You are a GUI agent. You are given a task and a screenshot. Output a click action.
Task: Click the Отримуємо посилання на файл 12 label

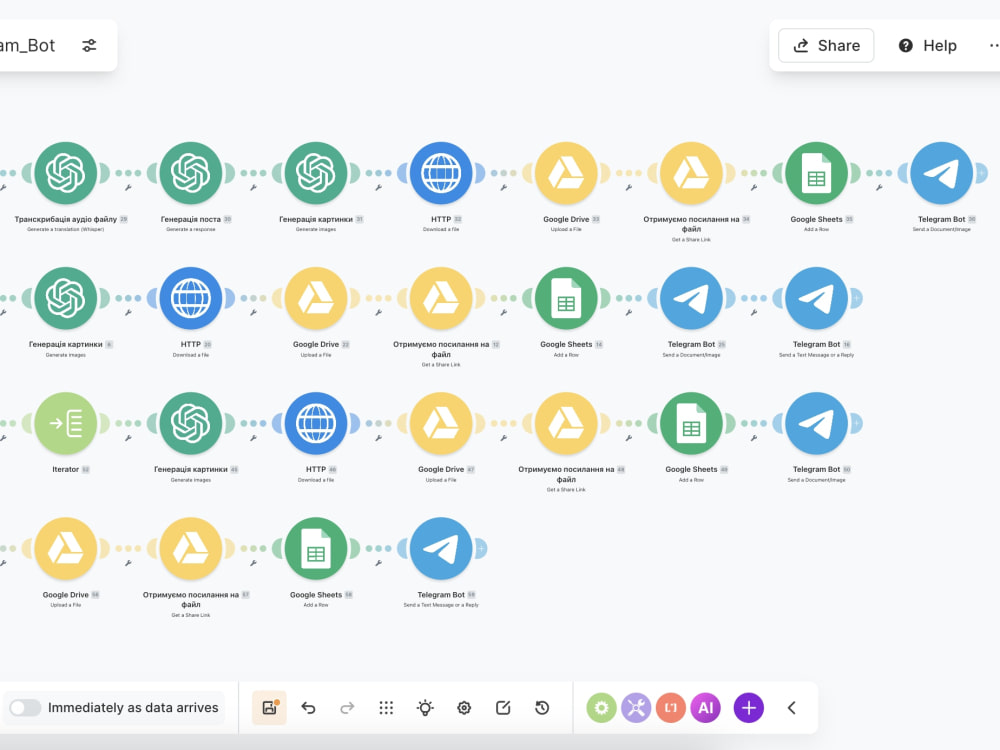click(441, 349)
